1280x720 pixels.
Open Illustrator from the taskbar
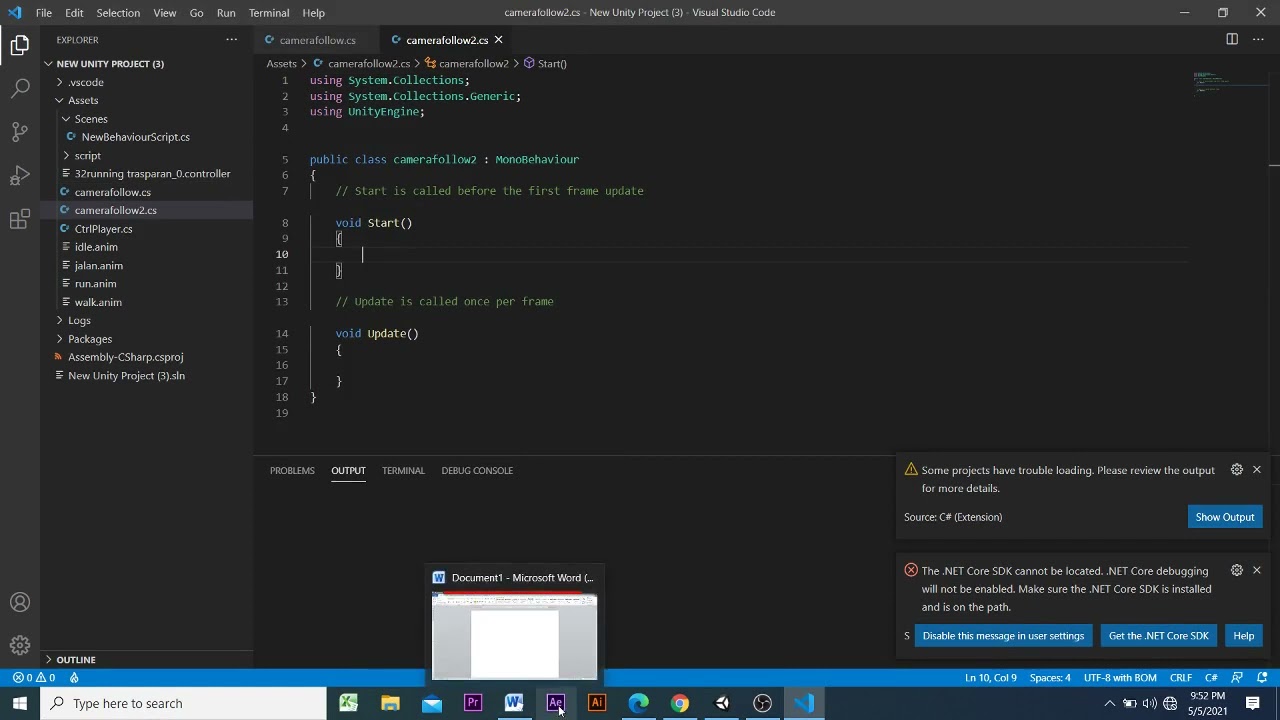coord(597,703)
